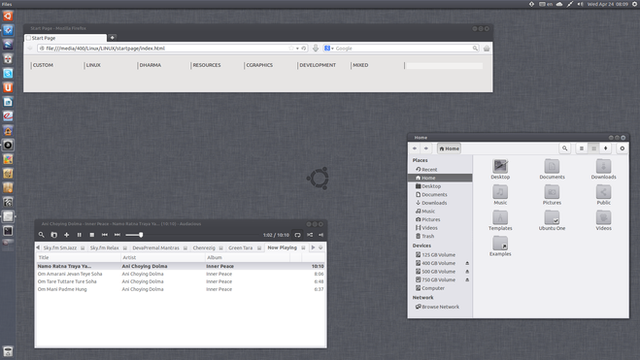640x360 pixels.
Task: Click the add files plus icon in Audacious
Action: pyautogui.click(x=67, y=235)
